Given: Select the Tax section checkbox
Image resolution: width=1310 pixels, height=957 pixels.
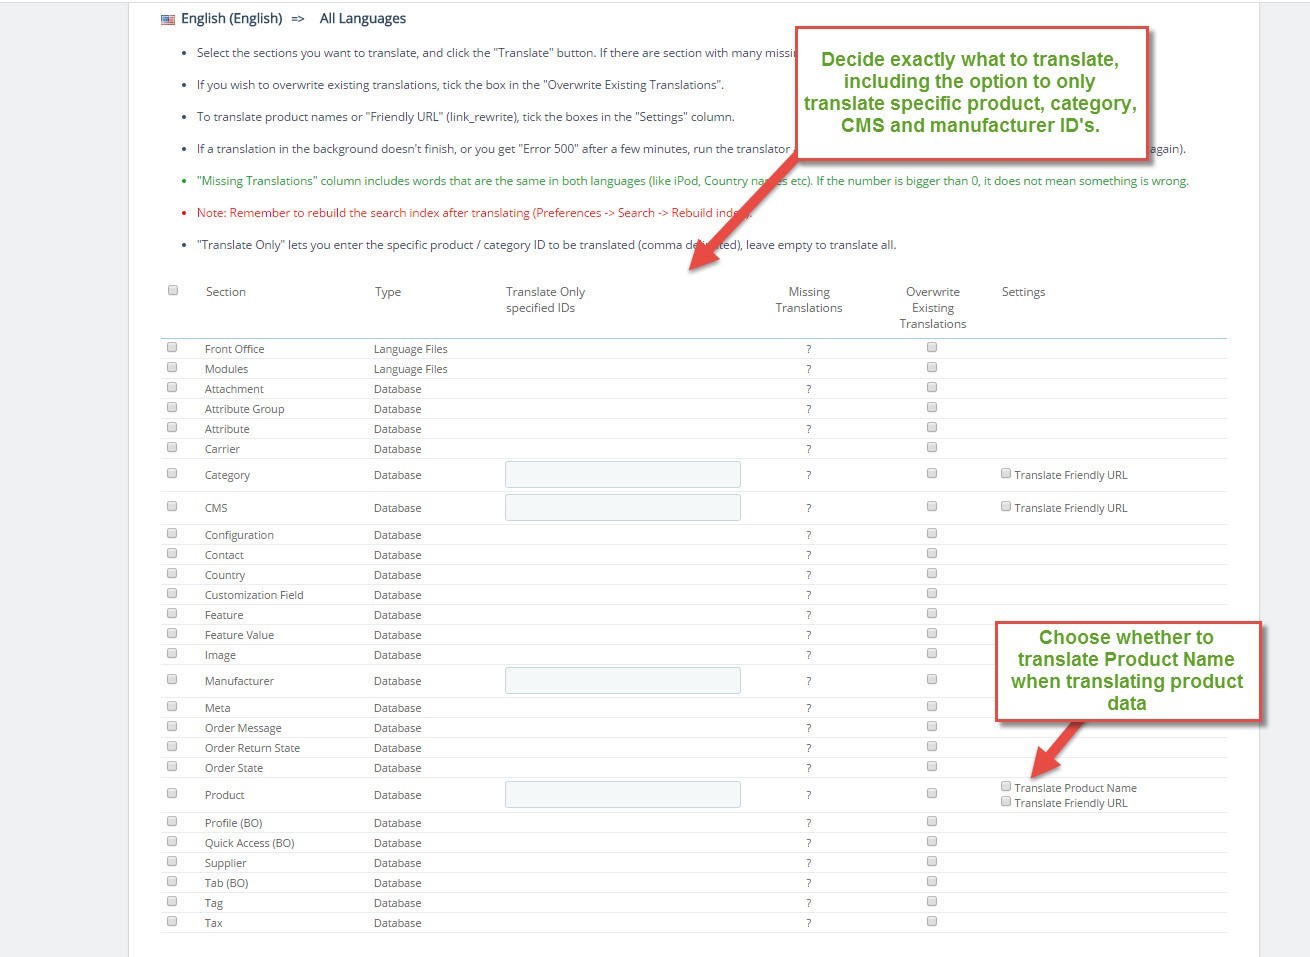Looking at the screenshot, I should click(x=172, y=921).
